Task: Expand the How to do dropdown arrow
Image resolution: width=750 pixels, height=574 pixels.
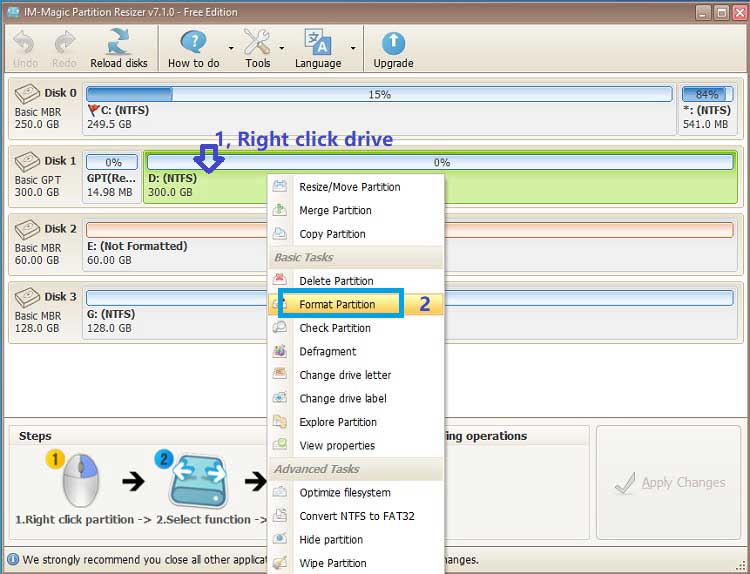Action: [x=231, y=48]
